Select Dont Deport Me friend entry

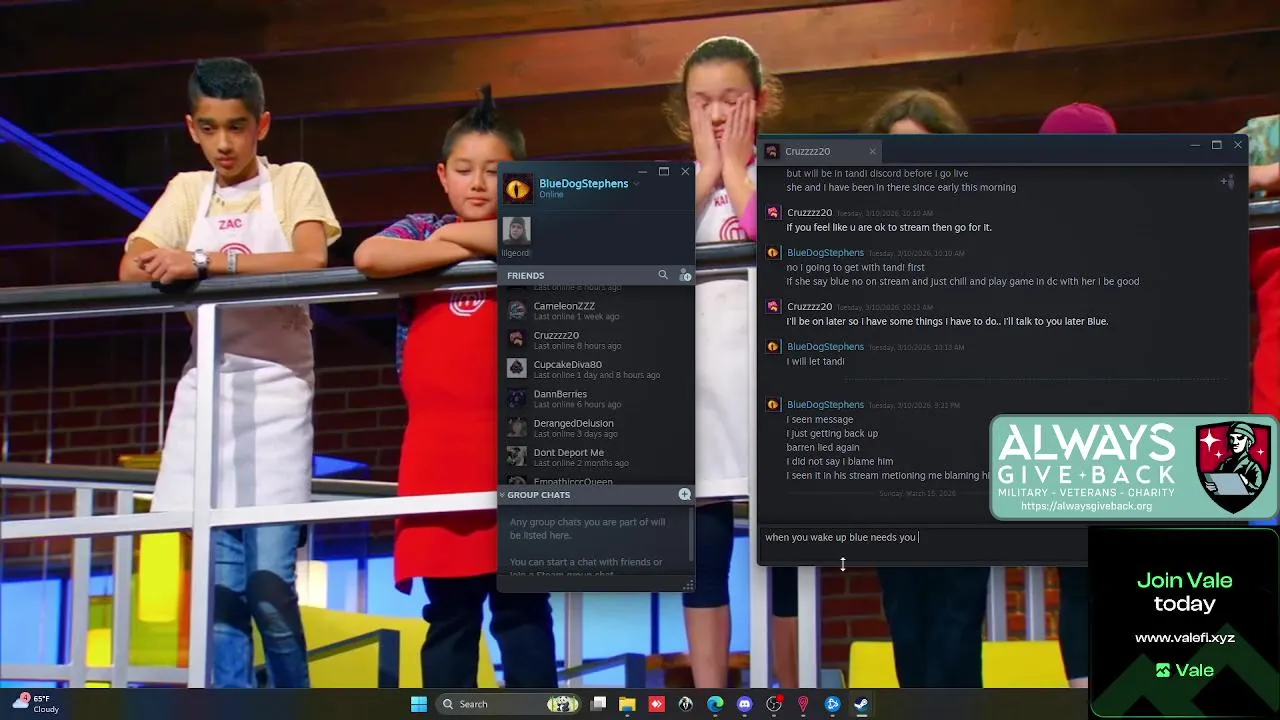596,456
